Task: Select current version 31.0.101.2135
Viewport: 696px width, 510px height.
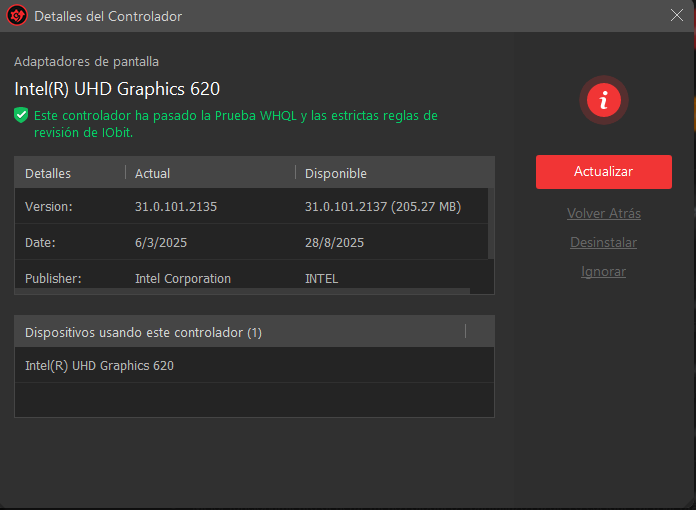Action: coord(176,206)
